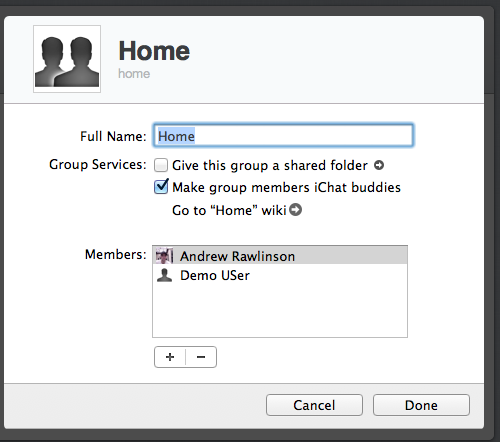Screen dimensions: 500x442
Task: Click Andrew Rawlinson's avatar picture
Action: (x=164, y=256)
